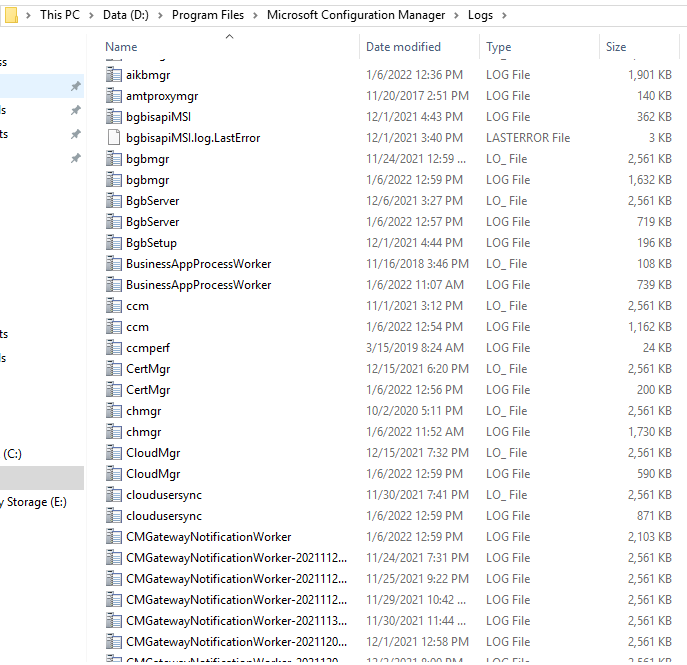
Task: Click the aikbmgr log file icon
Action: pos(114,74)
